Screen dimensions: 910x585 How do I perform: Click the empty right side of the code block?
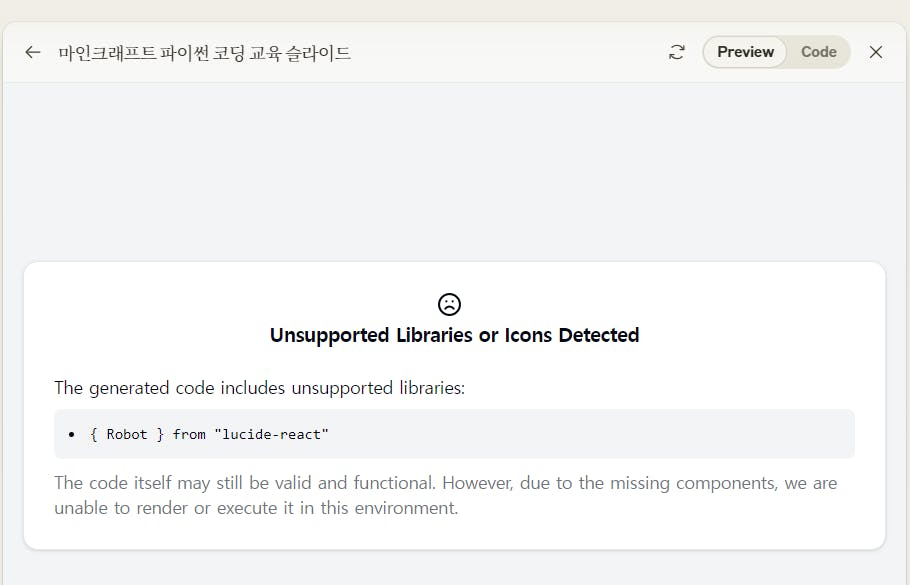[650, 434]
